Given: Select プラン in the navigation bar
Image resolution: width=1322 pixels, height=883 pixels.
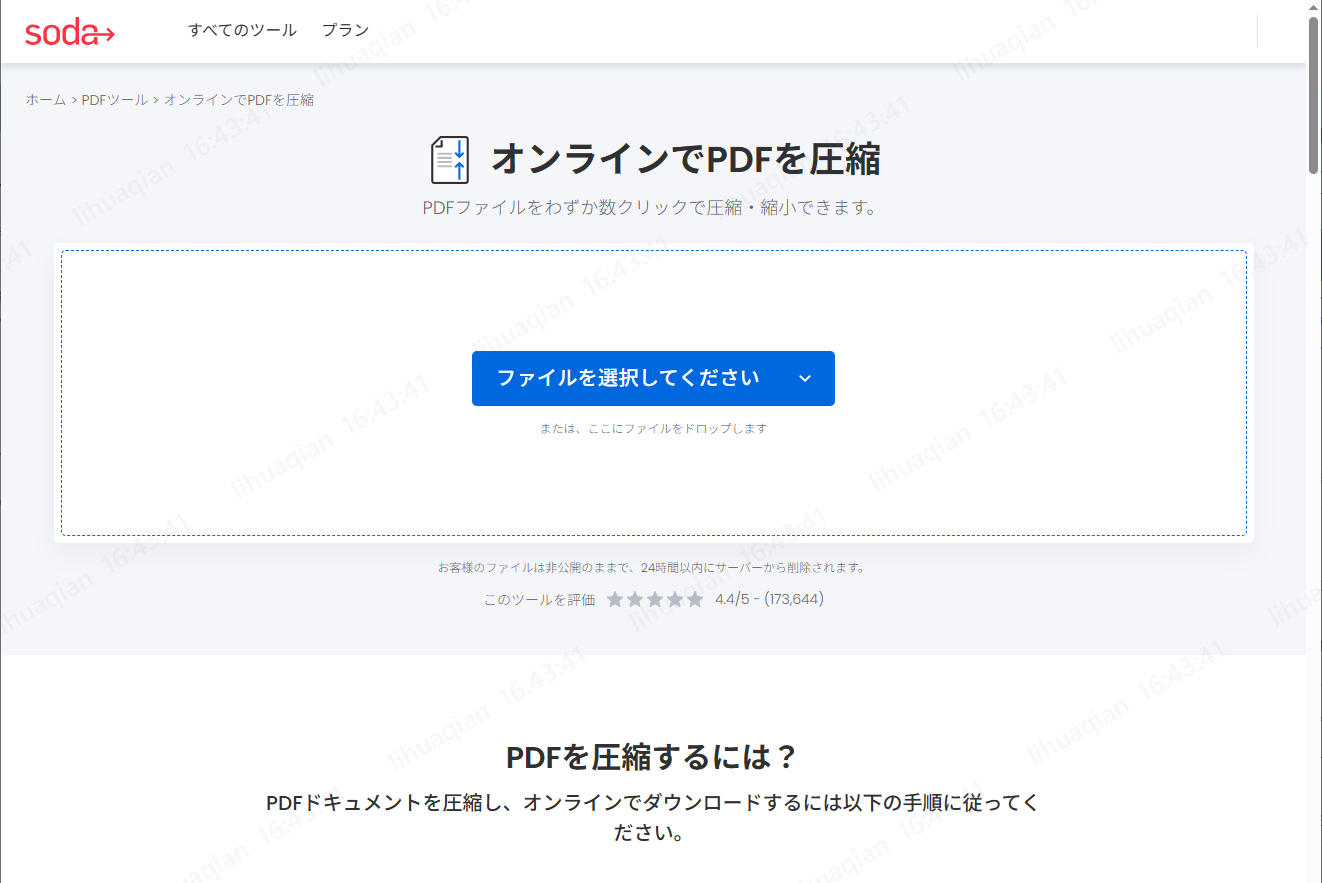Looking at the screenshot, I should [344, 30].
